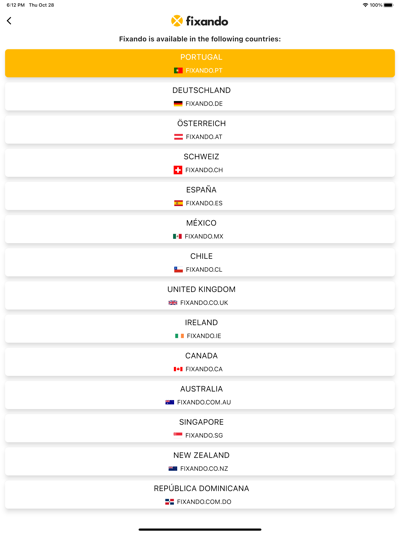Click the Mexican flag icon

point(177,236)
